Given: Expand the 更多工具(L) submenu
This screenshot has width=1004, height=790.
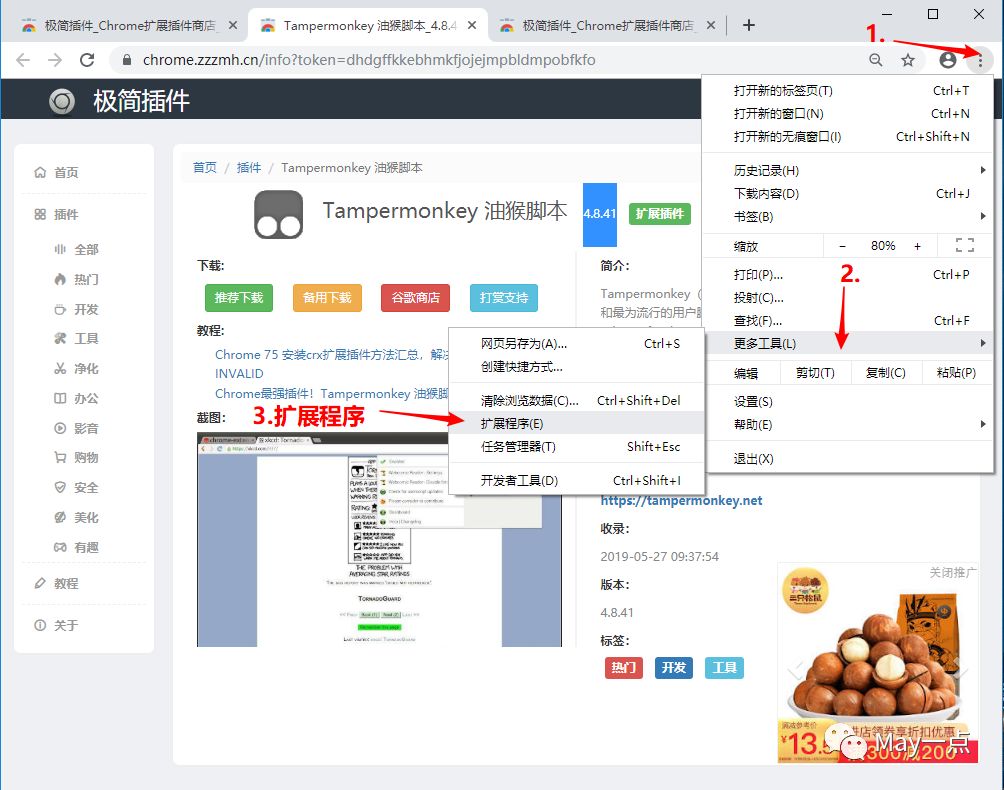Looking at the screenshot, I should coord(848,344).
